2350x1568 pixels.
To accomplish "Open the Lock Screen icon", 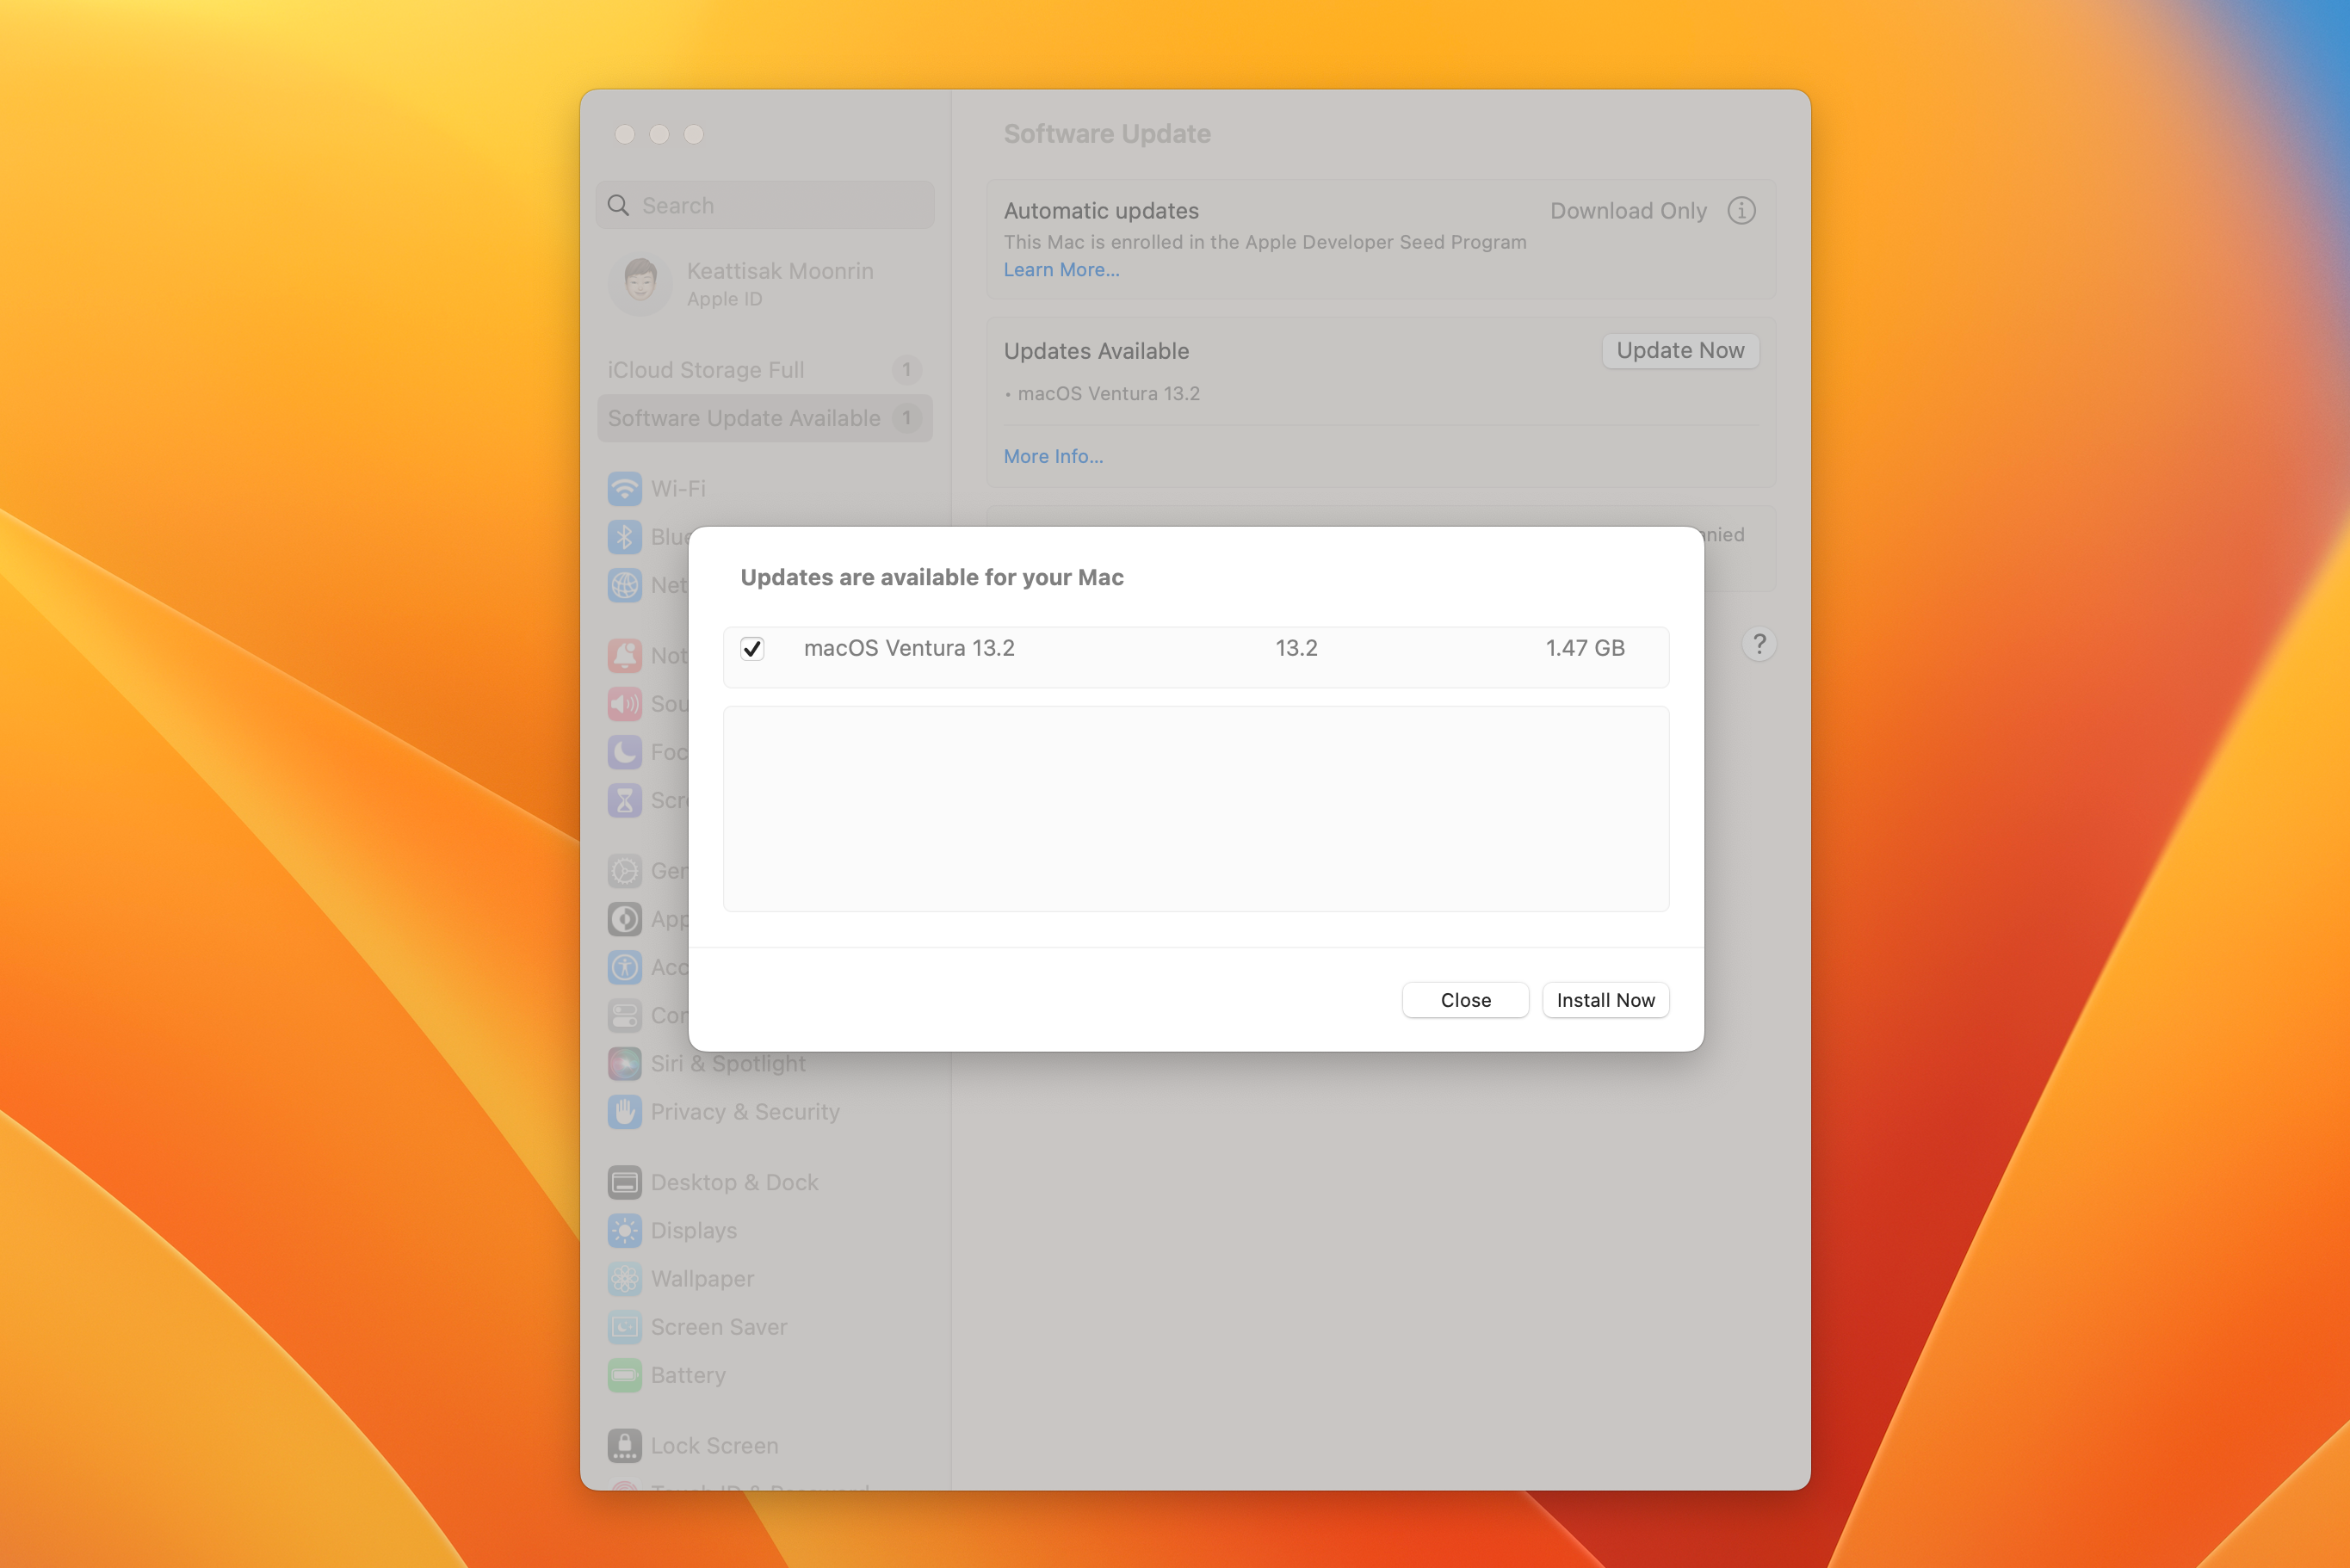I will 624,1446.
